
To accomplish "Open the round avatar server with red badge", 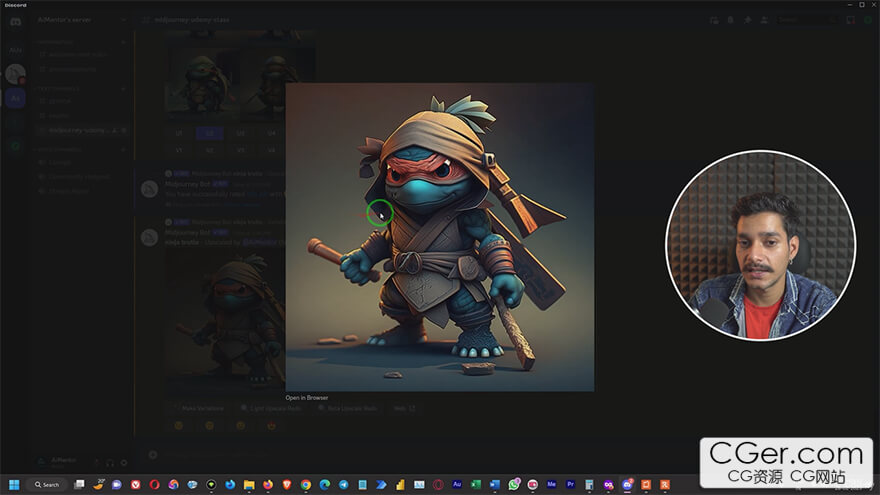I will coord(15,74).
